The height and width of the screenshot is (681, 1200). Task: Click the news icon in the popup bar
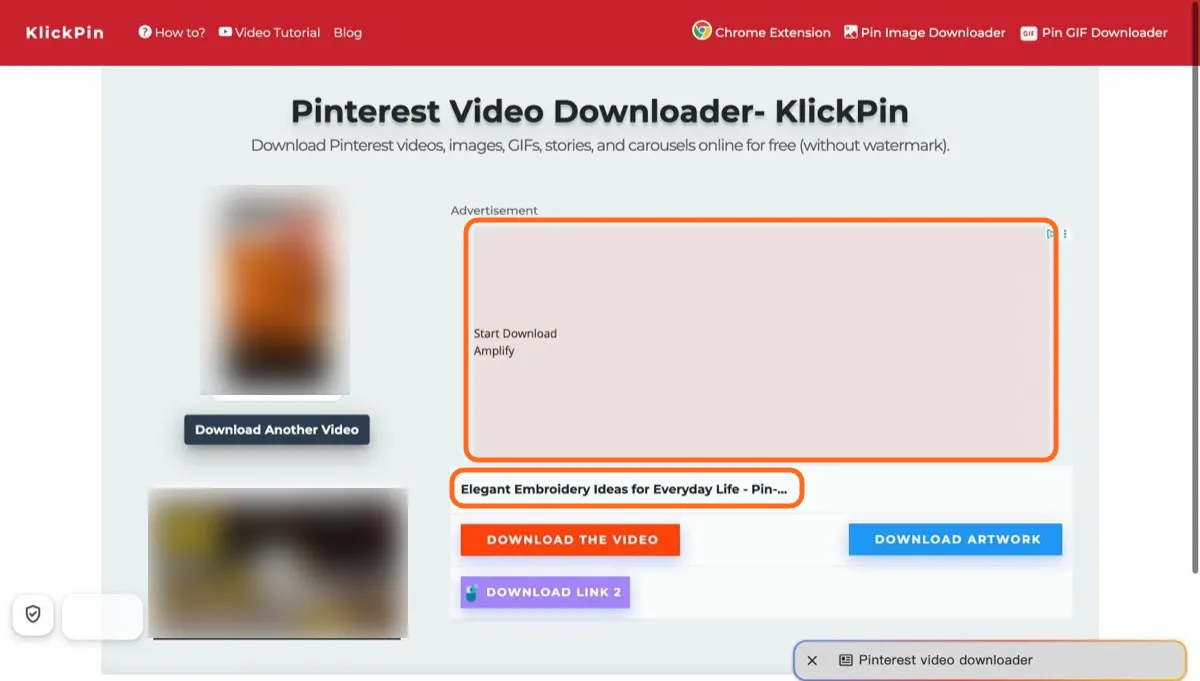846,660
